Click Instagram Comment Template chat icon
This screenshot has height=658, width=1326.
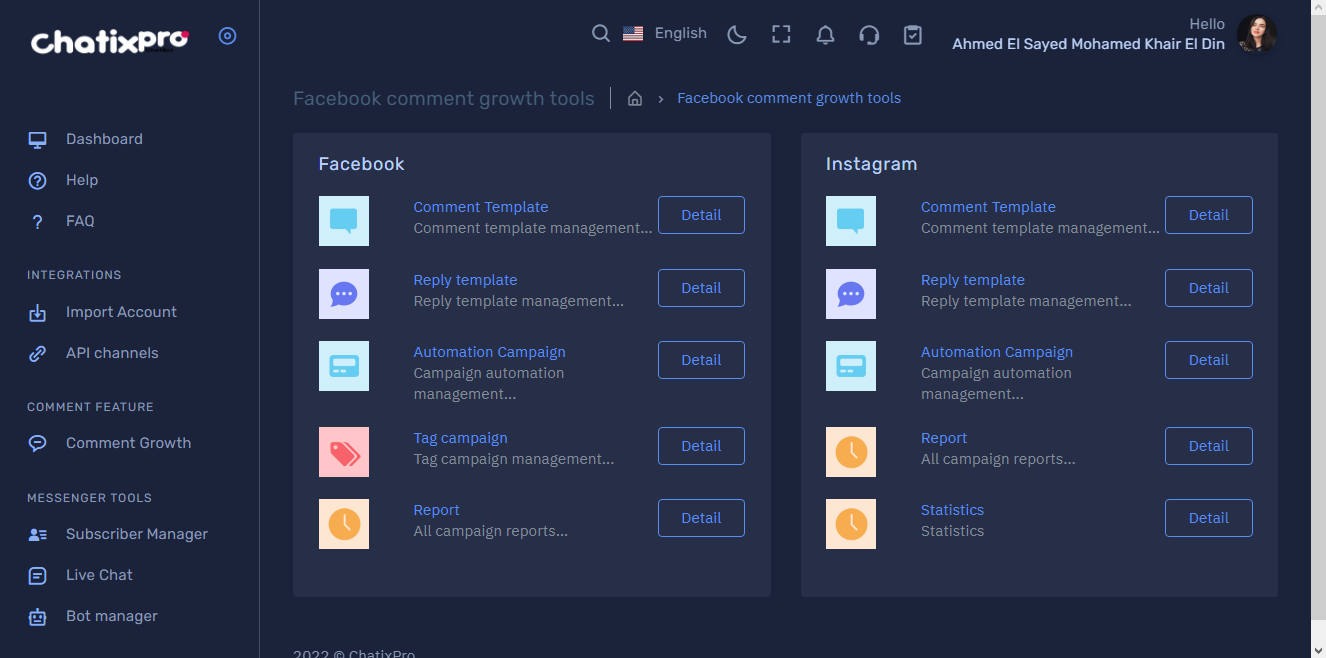851,221
